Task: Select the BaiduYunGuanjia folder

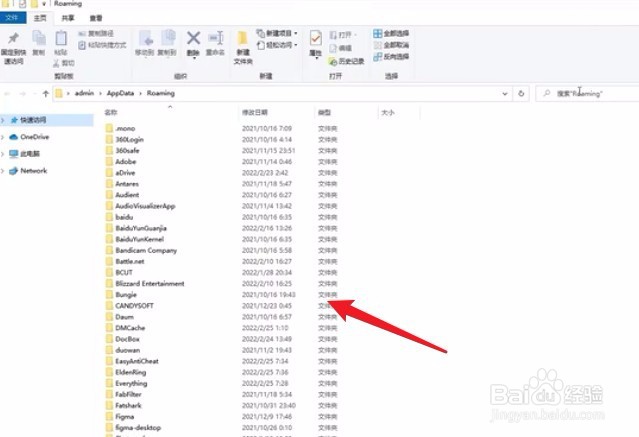Action: (x=141, y=228)
